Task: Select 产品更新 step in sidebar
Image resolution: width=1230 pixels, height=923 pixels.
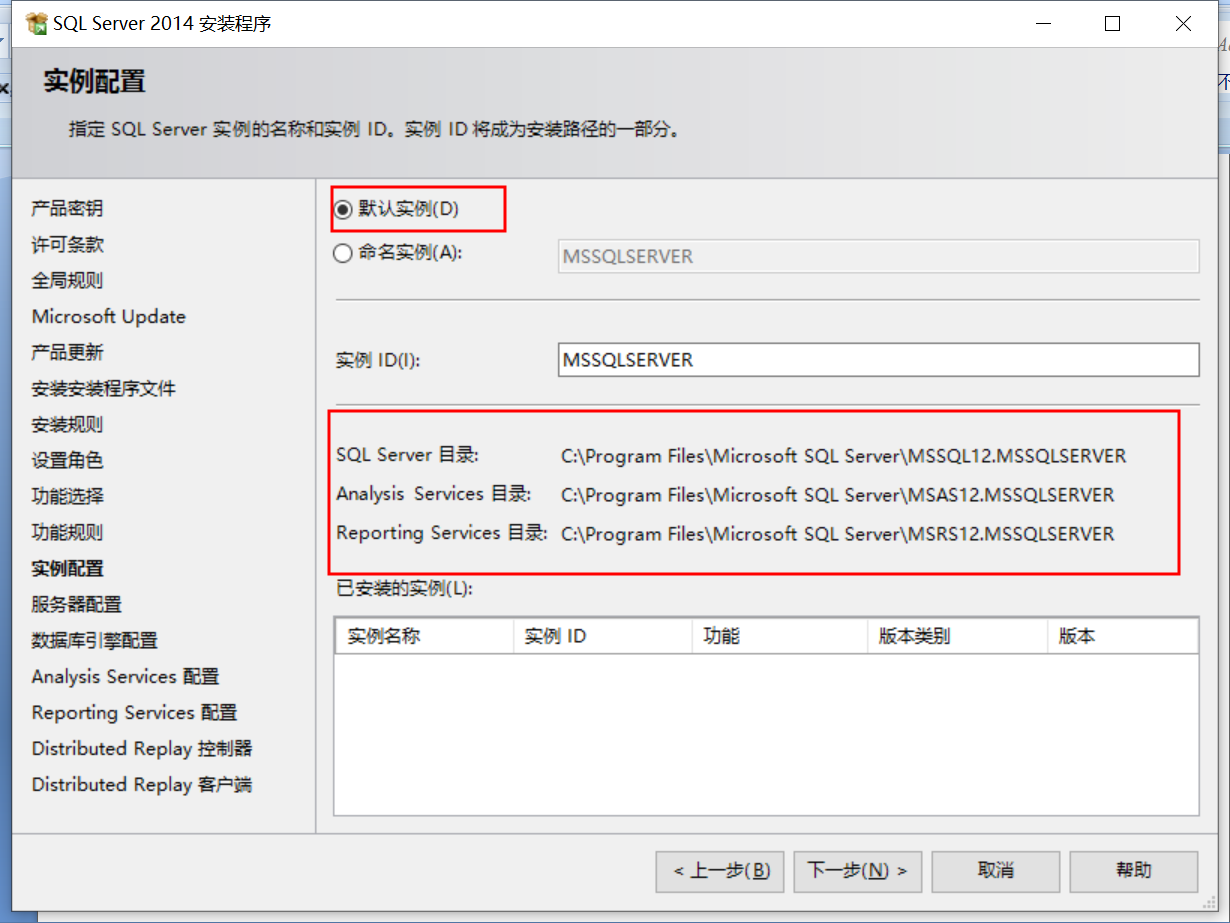Action: click(x=67, y=353)
